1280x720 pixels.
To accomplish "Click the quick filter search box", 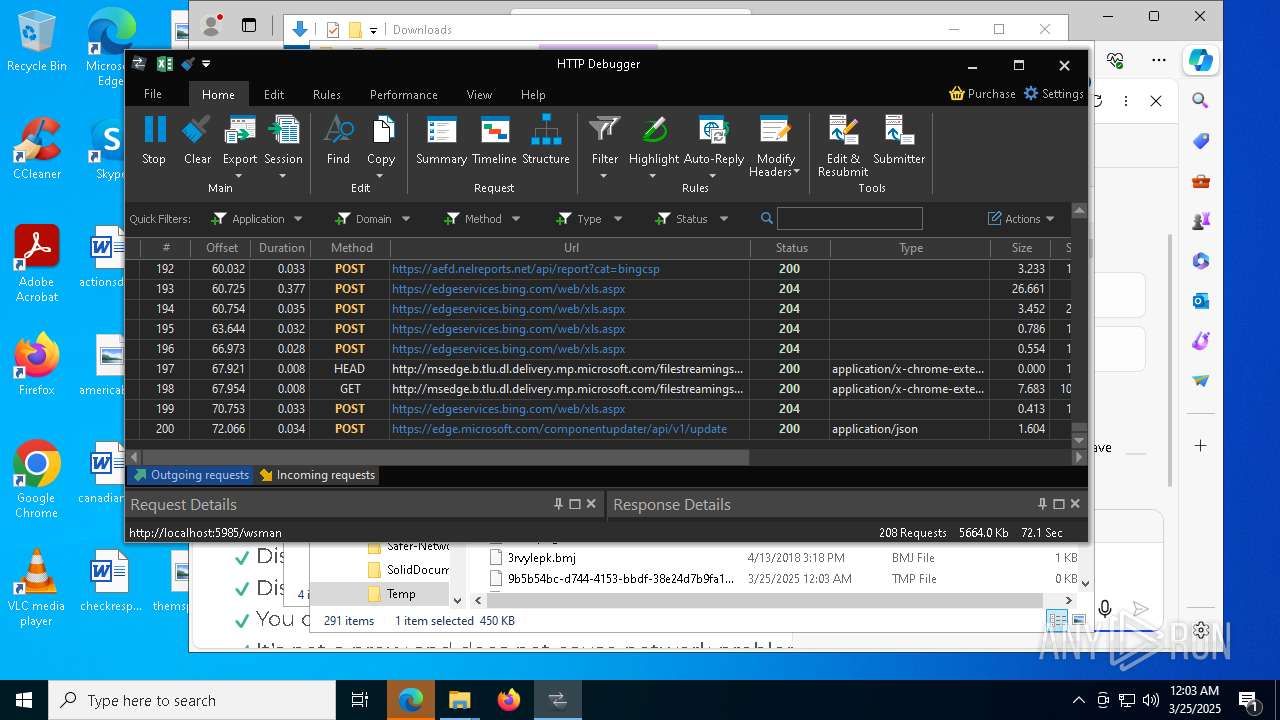I will click(x=849, y=219).
